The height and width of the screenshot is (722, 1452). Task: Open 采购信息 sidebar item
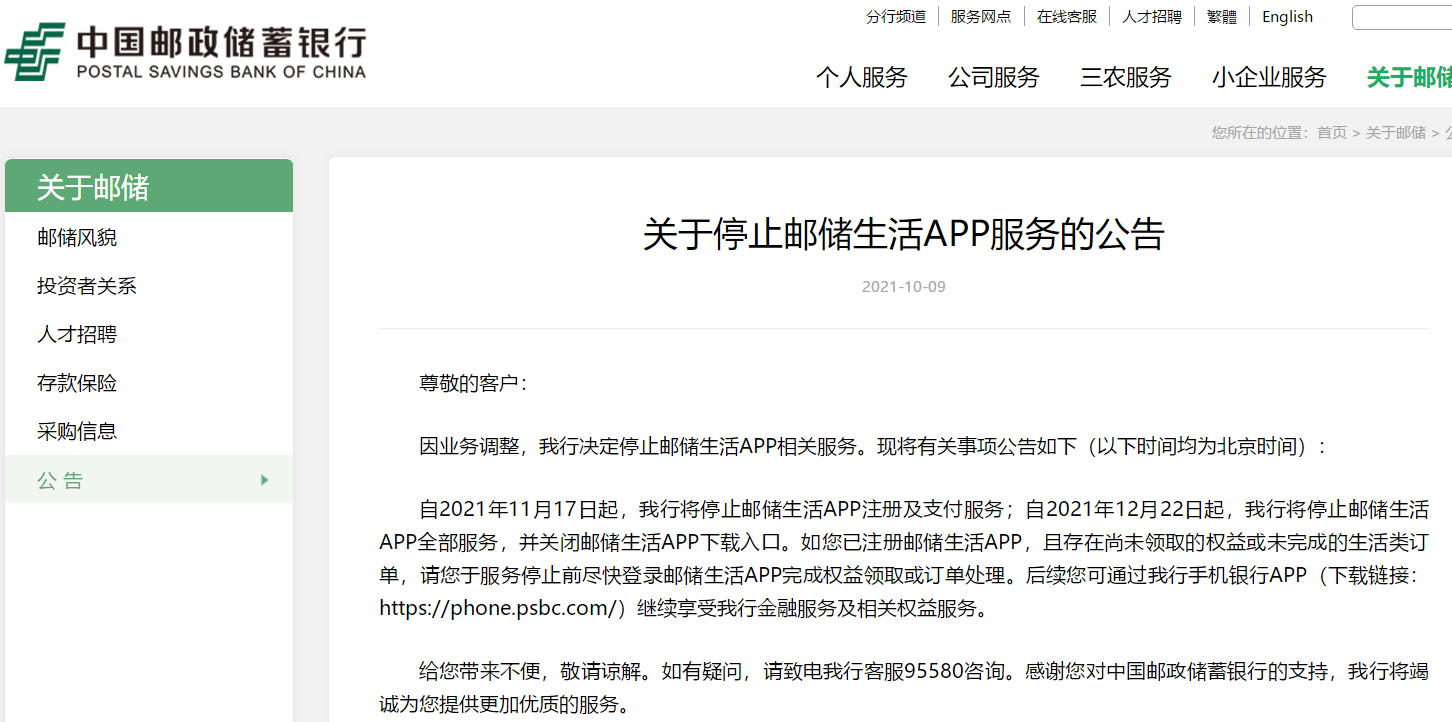(x=77, y=431)
